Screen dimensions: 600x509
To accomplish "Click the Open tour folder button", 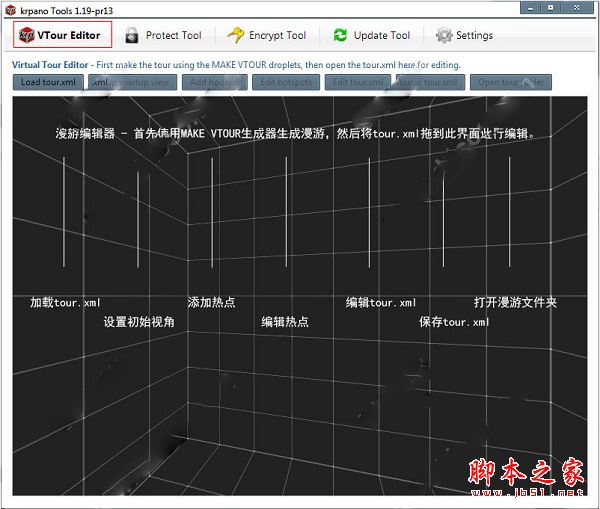I will [x=511, y=82].
